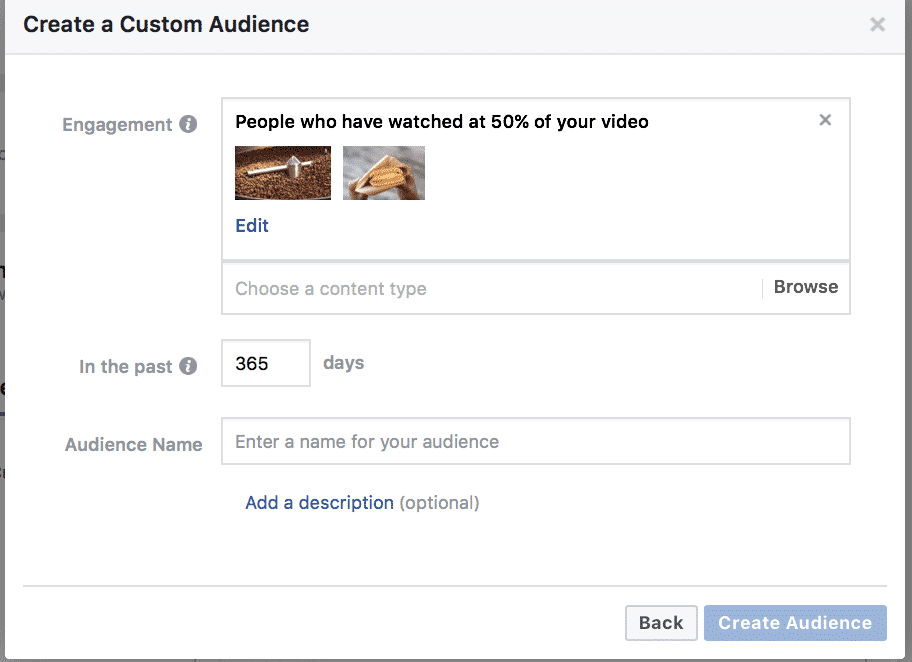This screenshot has height=662, width=912.
Task: Click the Create Audience button
Action: coord(795,623)
